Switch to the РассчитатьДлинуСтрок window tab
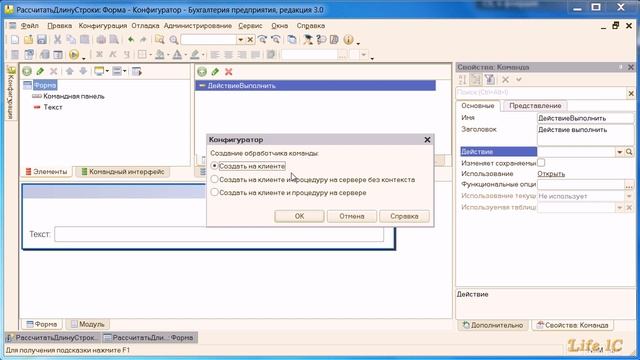The height and width of the screenshot is (360, 640). (53, 338)
